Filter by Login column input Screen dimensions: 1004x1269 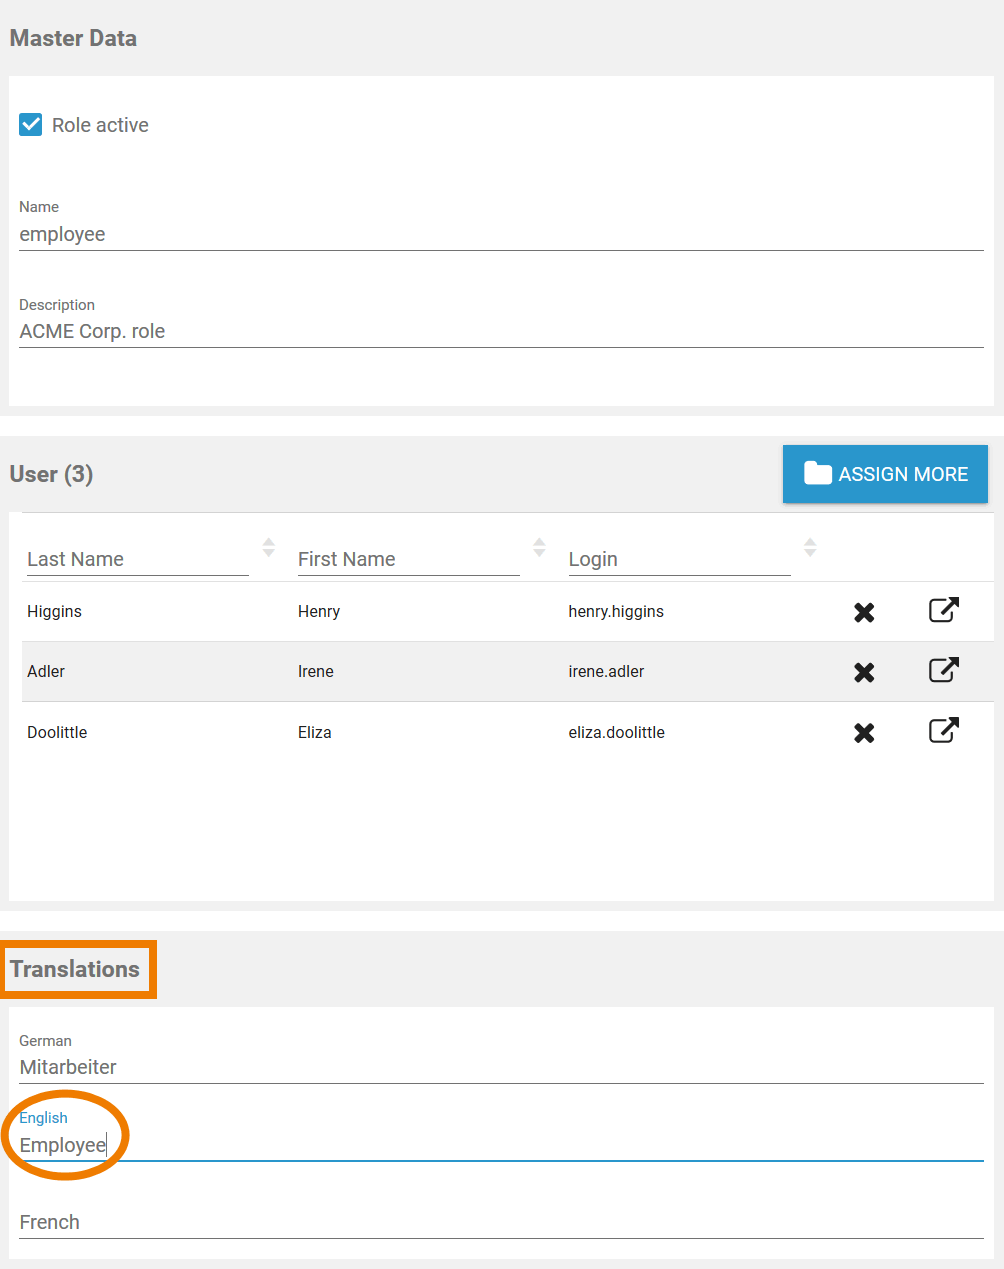coord(679,559)
